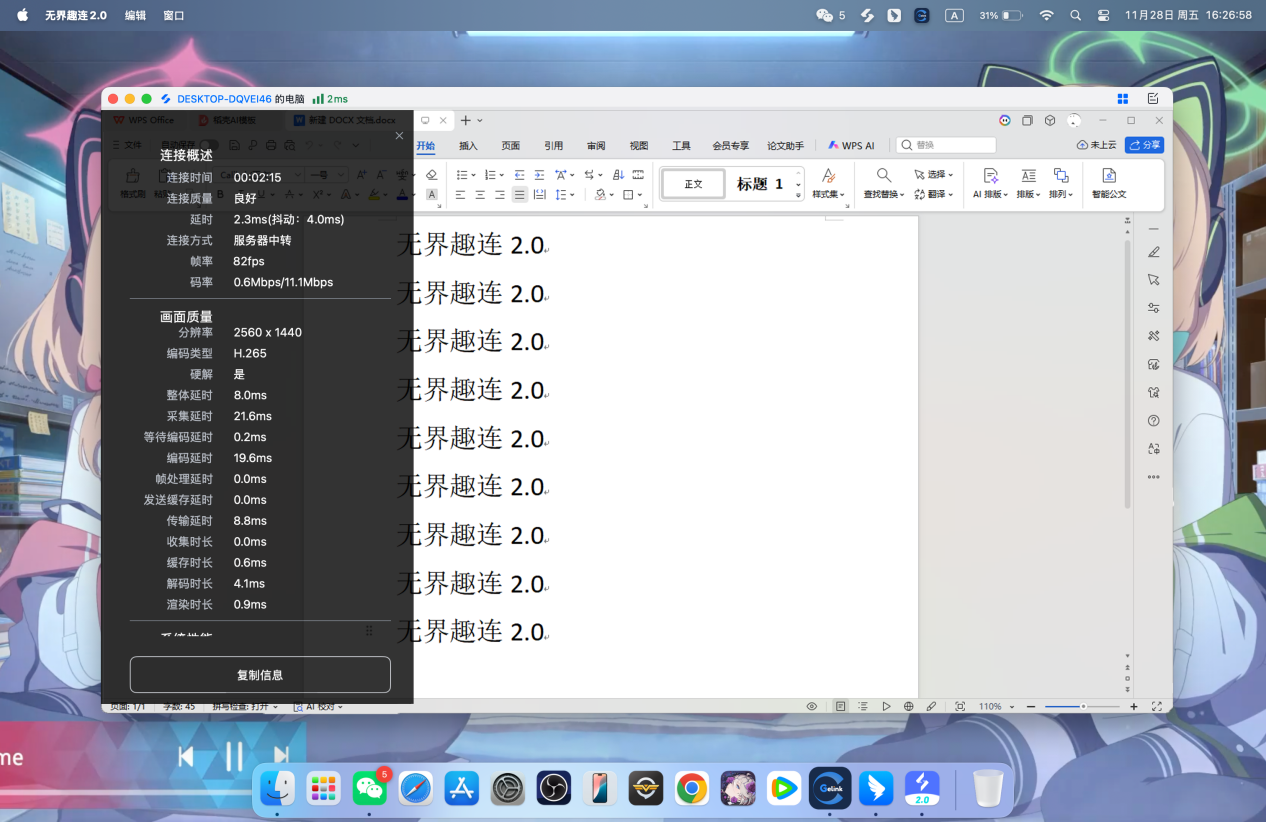Pause the music player playback
Image resolution: width=1266 pixels, height=822 pixels.
(x=234, y=757)
